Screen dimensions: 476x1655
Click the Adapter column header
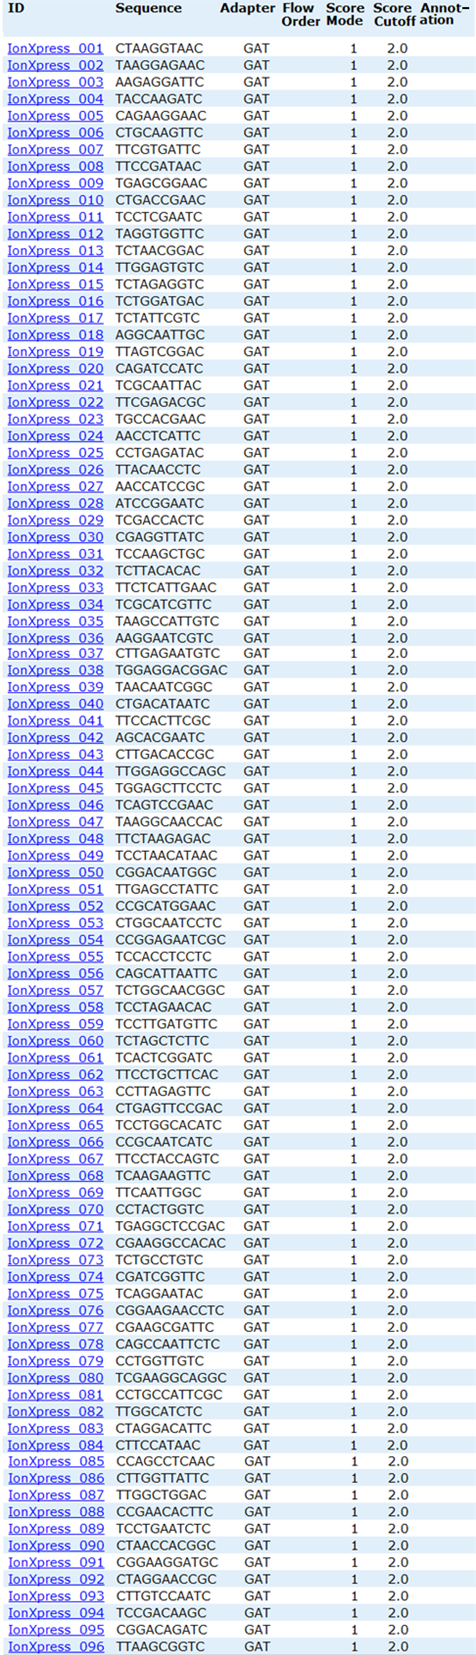click(x=247, y=8)
